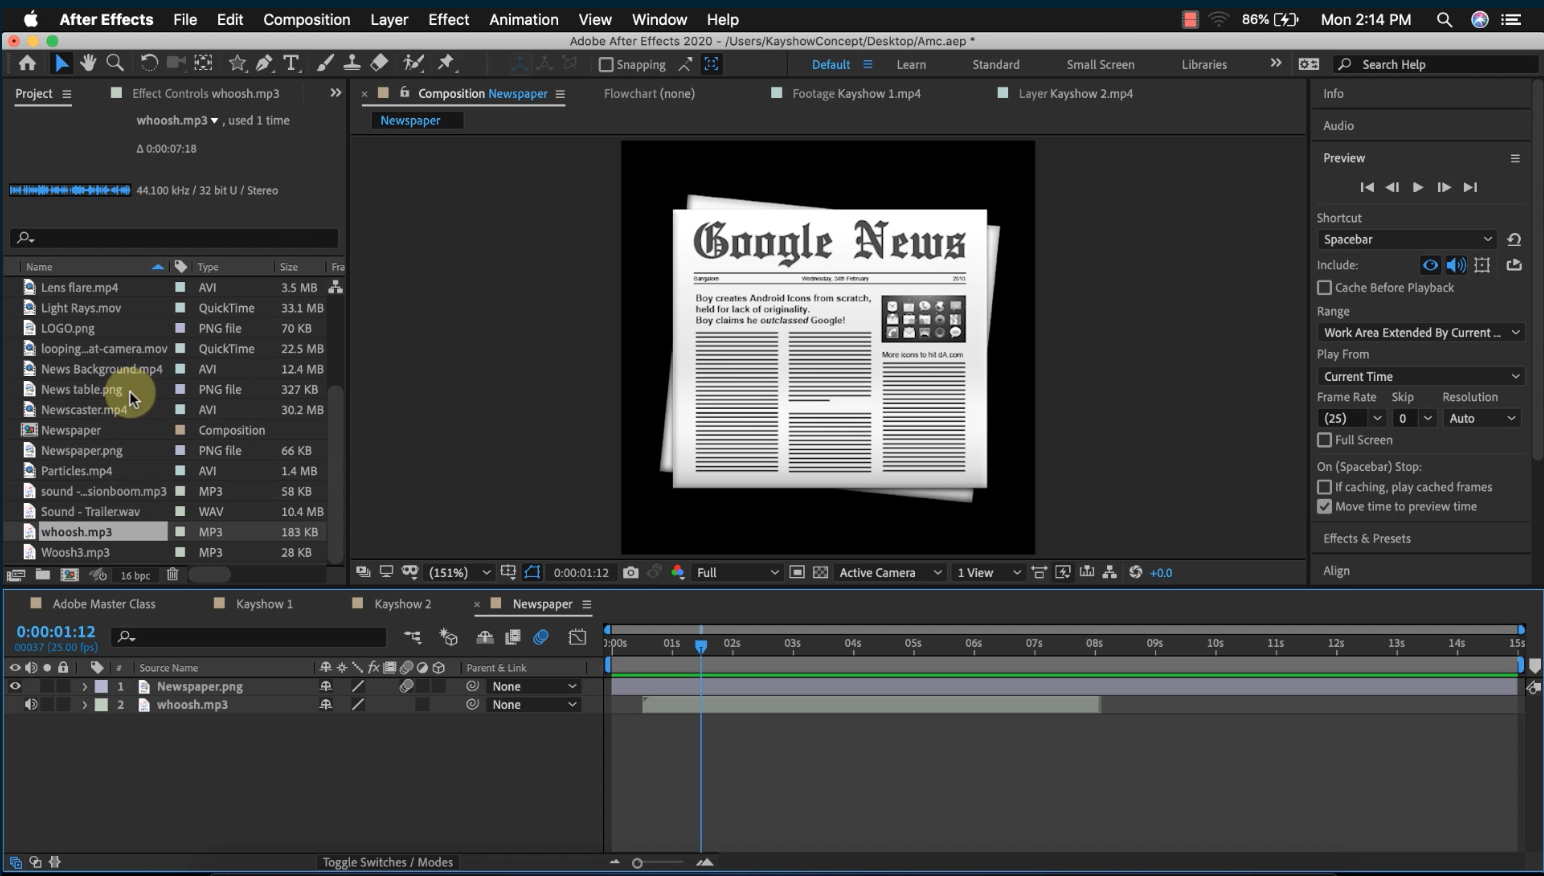Toggle include video in preview
Image resolution: width=1544 pixels, height=876 pixels.
[1430, 265]
